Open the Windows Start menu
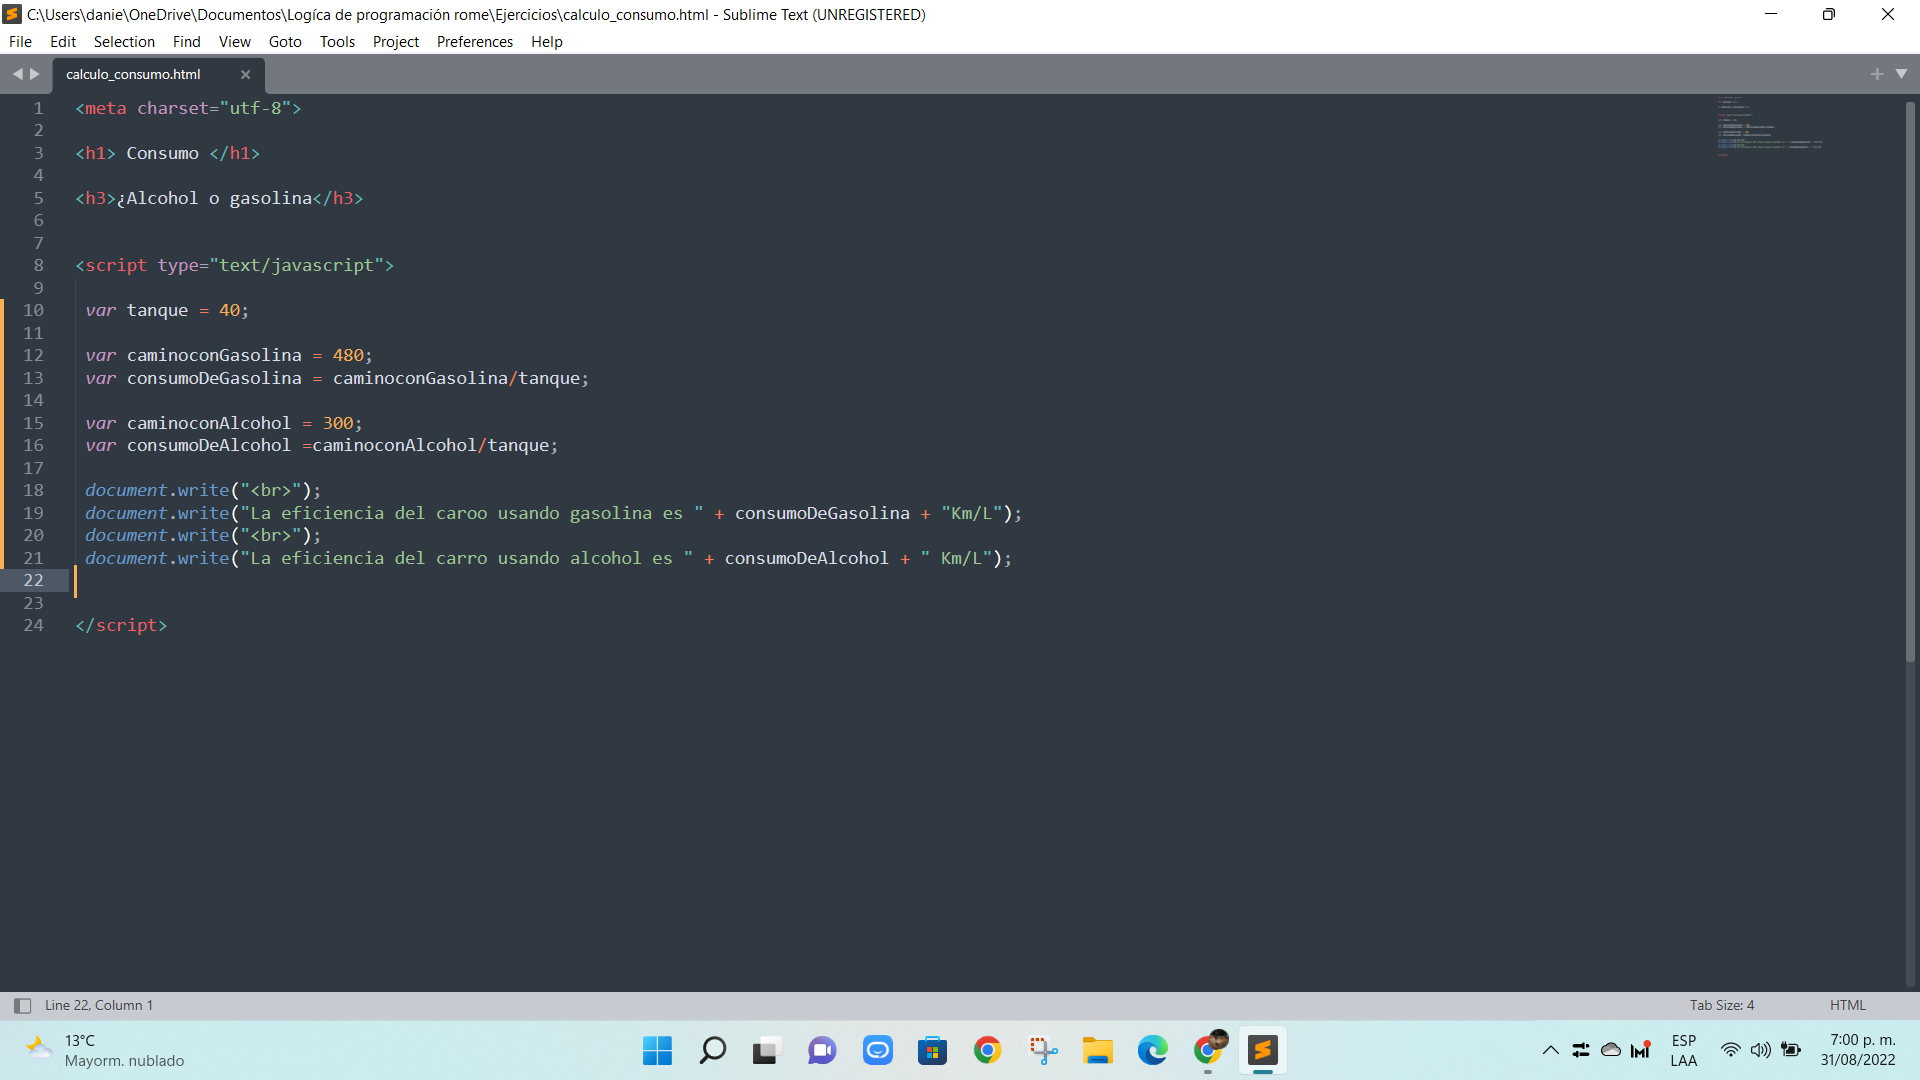 657,1051
